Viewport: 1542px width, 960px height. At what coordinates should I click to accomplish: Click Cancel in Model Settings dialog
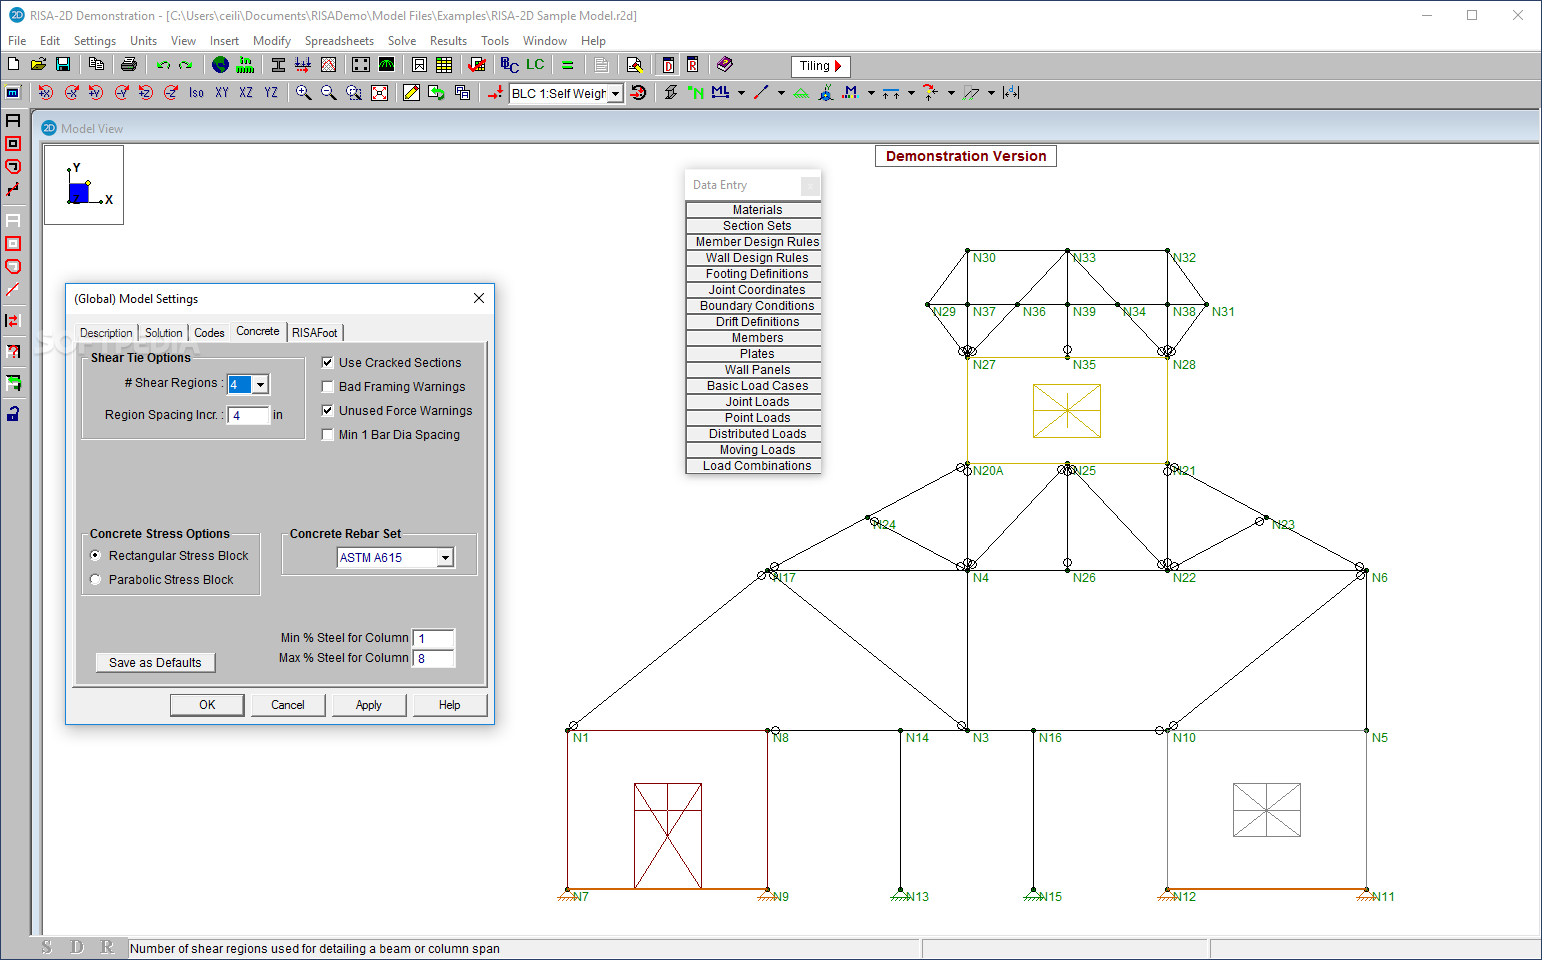288,705
